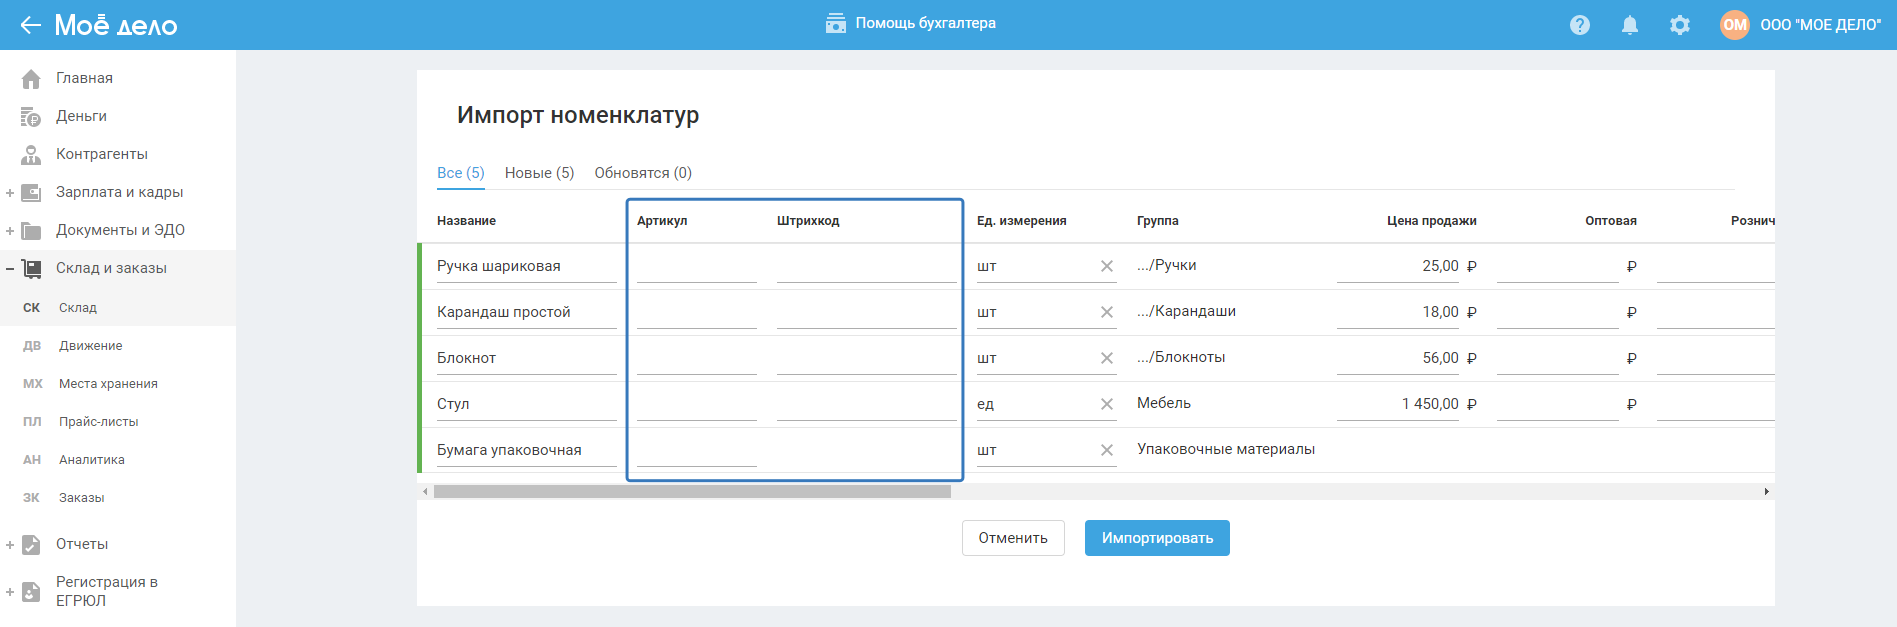Expand Документы и ЭДО menu
This screenshot has height=627, width=1897.
click(x=10, y=231)
